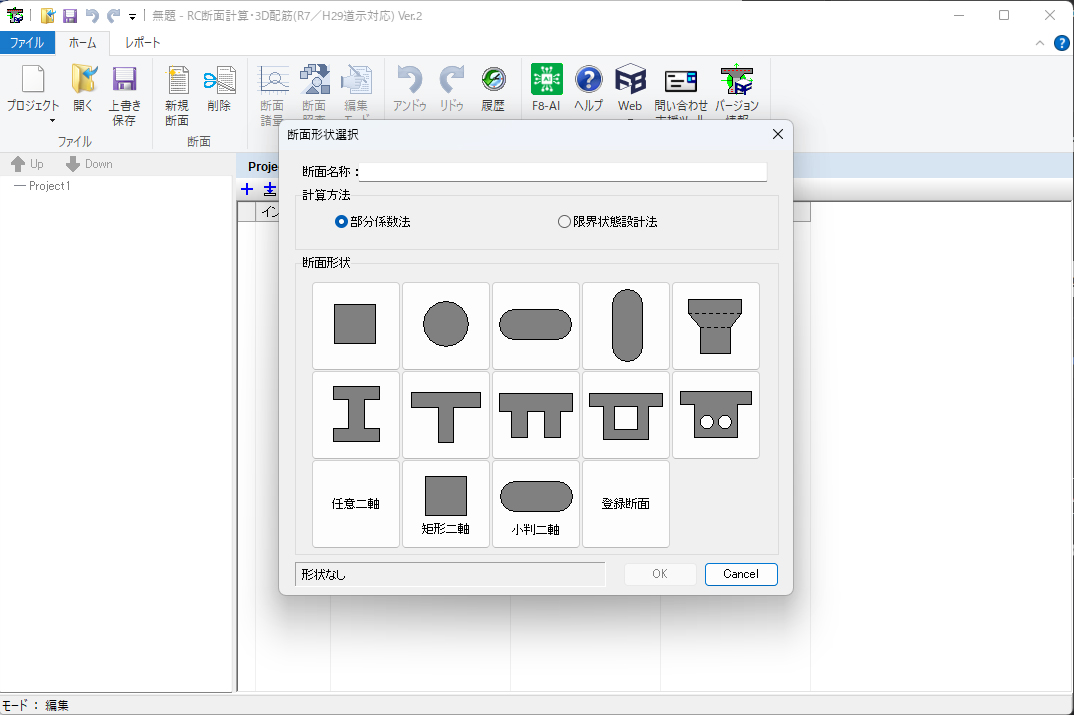Image resolution: width=1074 pixels, height=715 pixels.
Task: Open the F8-AI tool
Action: point(546,88)
